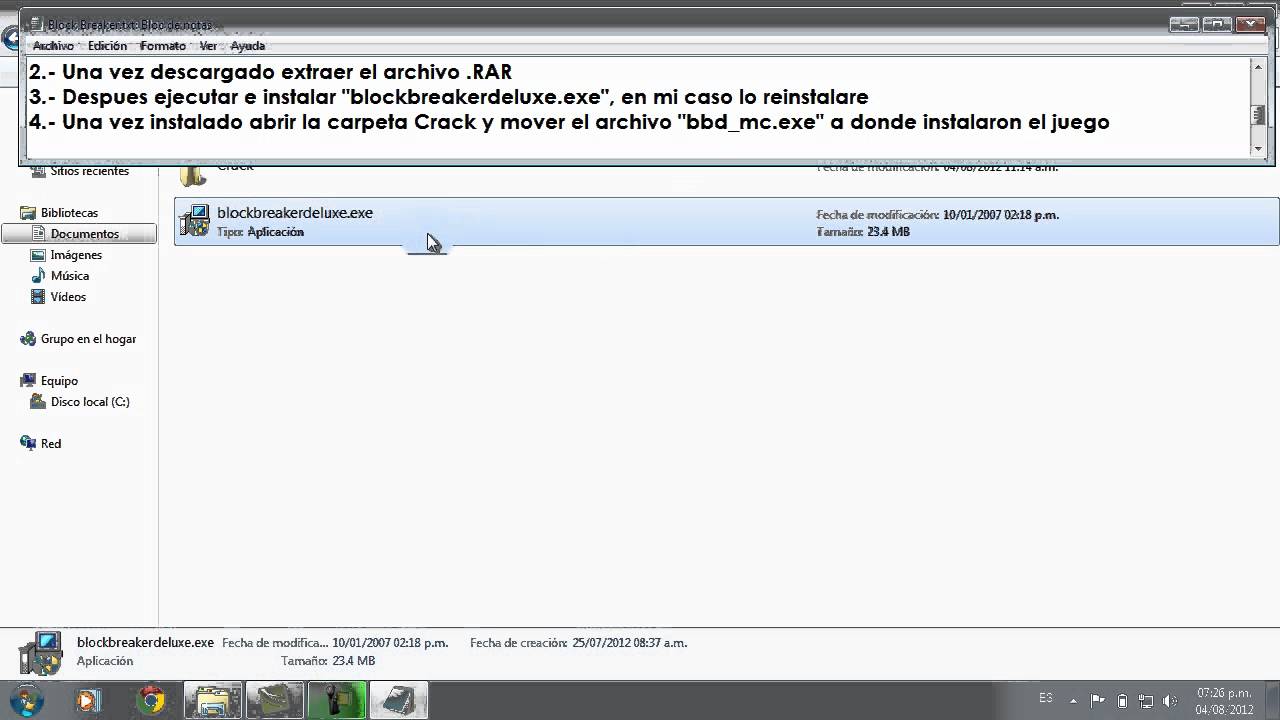Open Vídeos library
The image size is (1280, 720).
click(68, 297)
